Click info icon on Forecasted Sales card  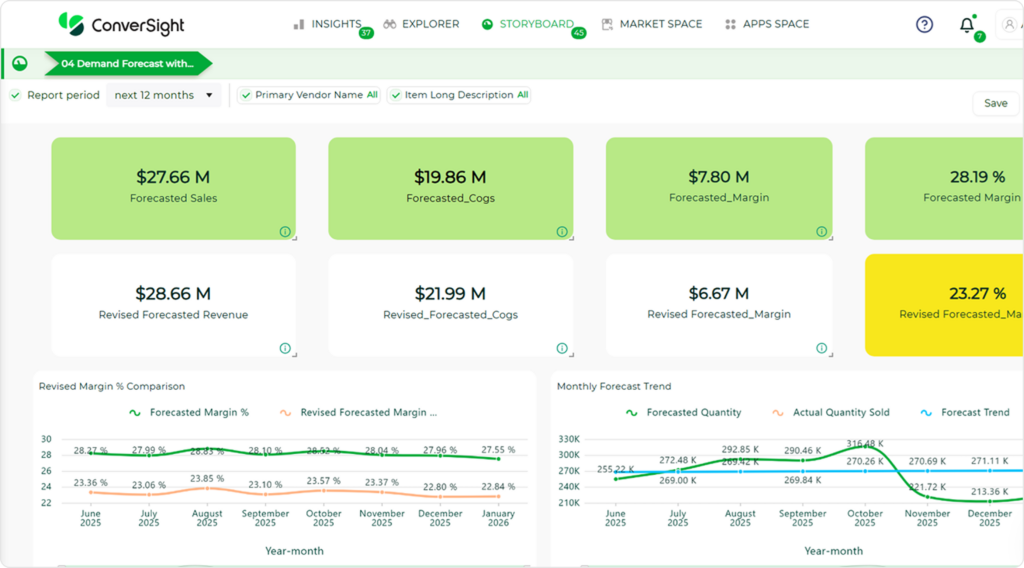(x=285, y=231)
